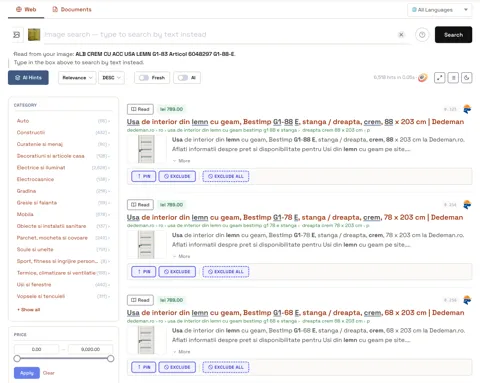The image size is (480, 383).
Task: Select Termice, climatizare si ventilatie category
Action: point(56,273)
